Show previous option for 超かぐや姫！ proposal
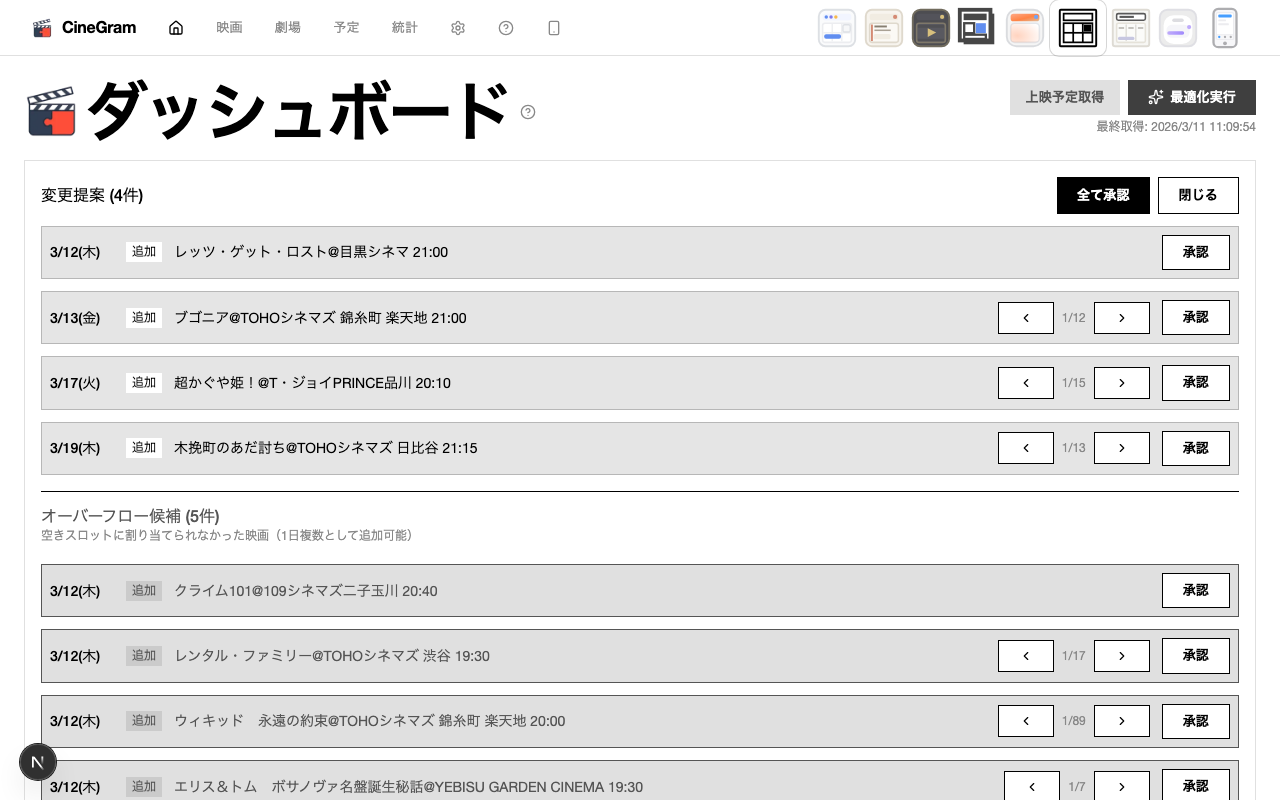This screenshot has width=1280, height=800. (x=1025, y=383)
